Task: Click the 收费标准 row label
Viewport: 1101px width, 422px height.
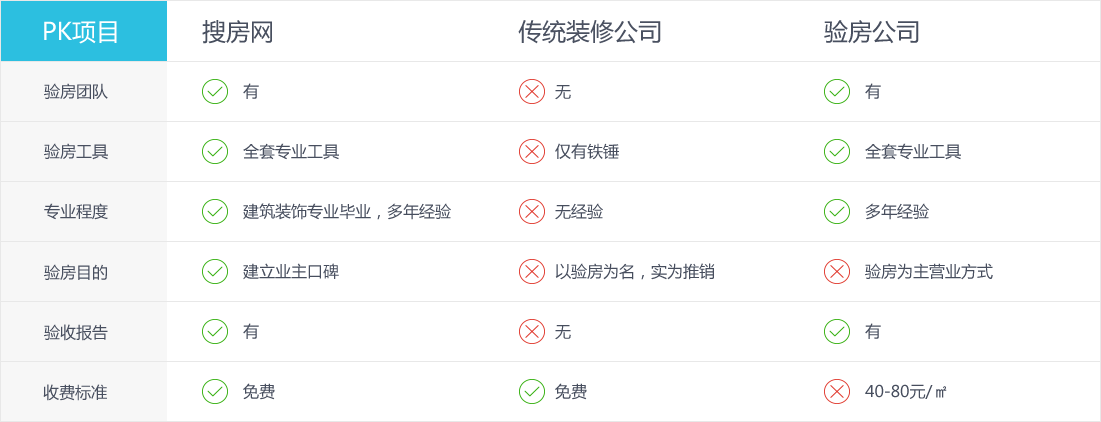Action: [x=75, y=392]
